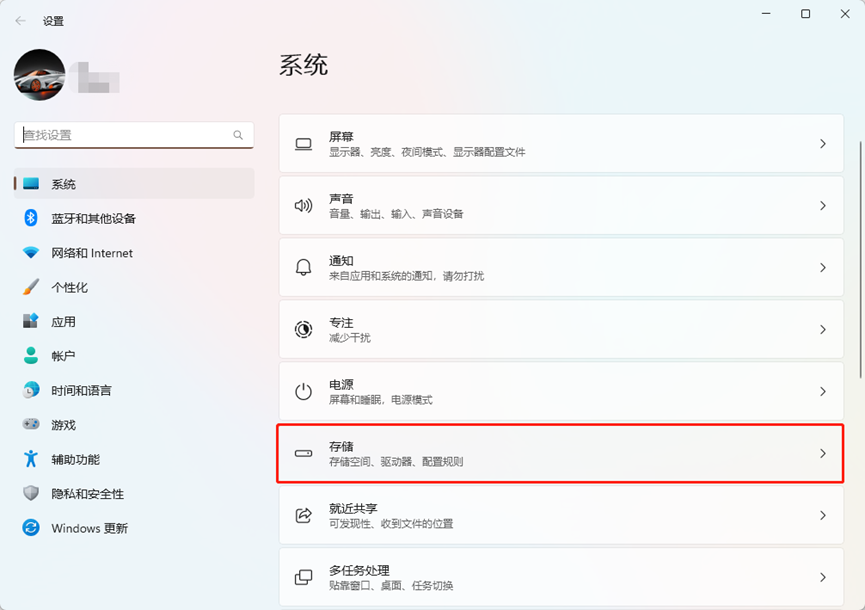This screenshot has height=610, width=865.
Task: Click the Storage drive icon
Action: tap(303, 453)
